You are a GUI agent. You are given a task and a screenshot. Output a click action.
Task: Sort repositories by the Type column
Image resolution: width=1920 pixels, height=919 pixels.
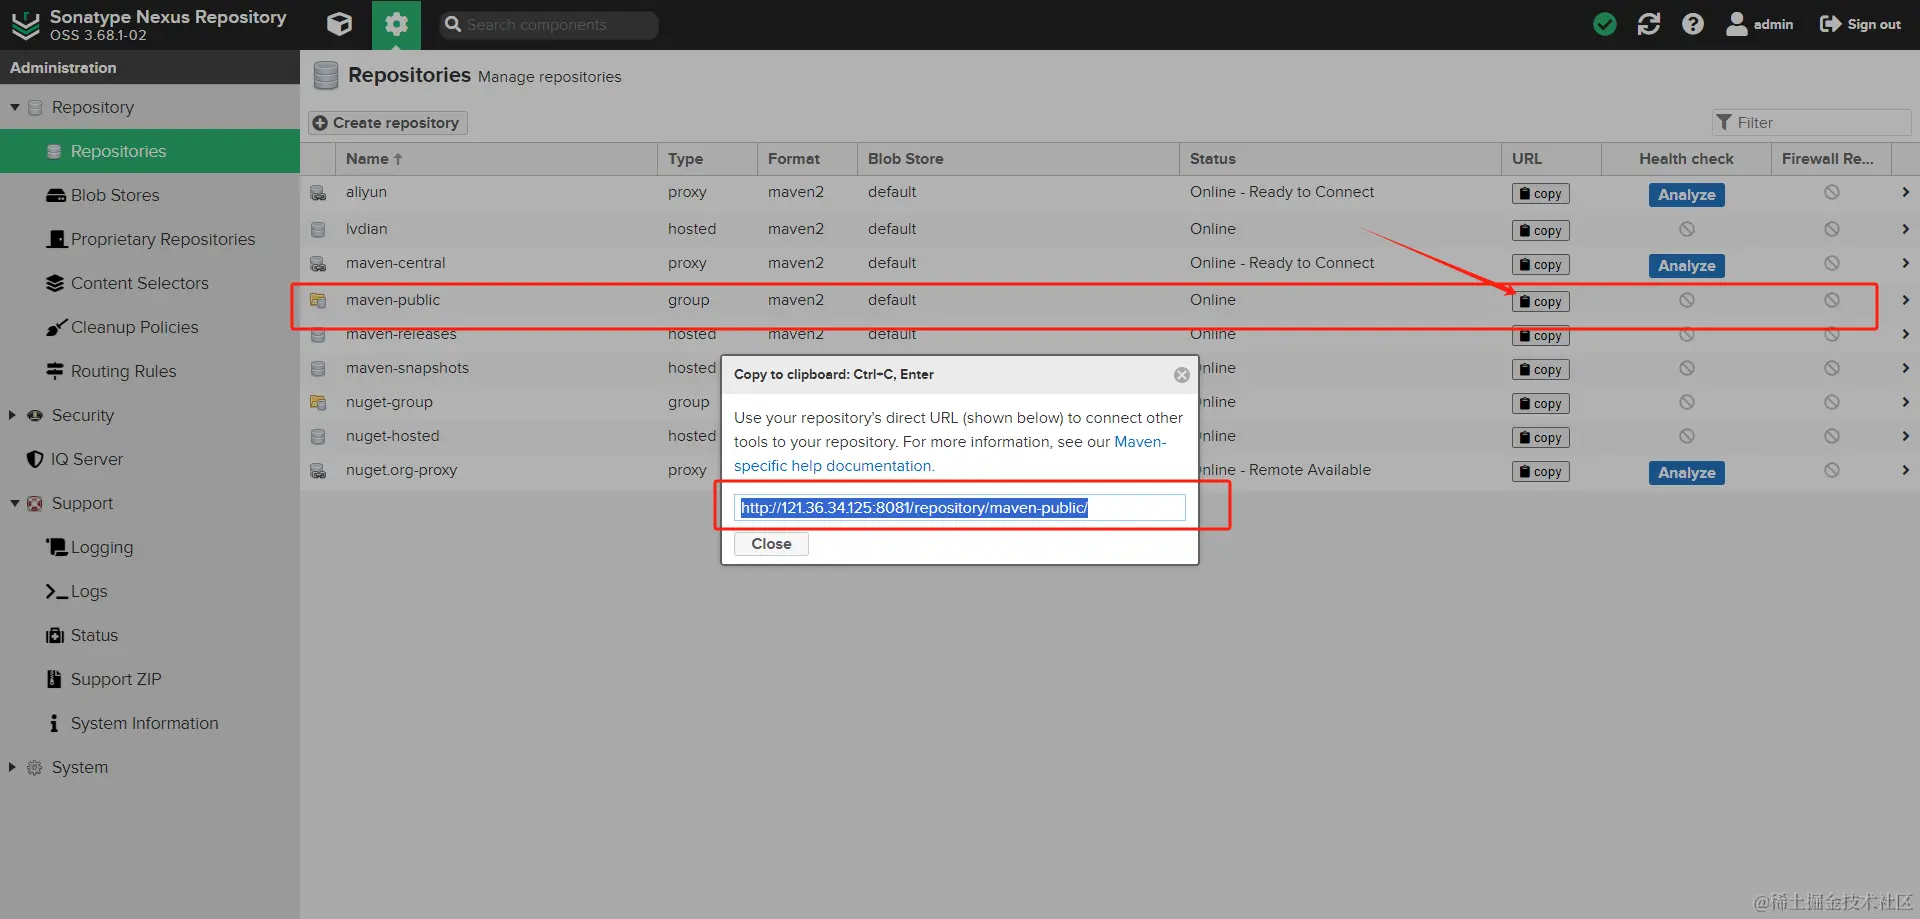[x=707, y=159]
